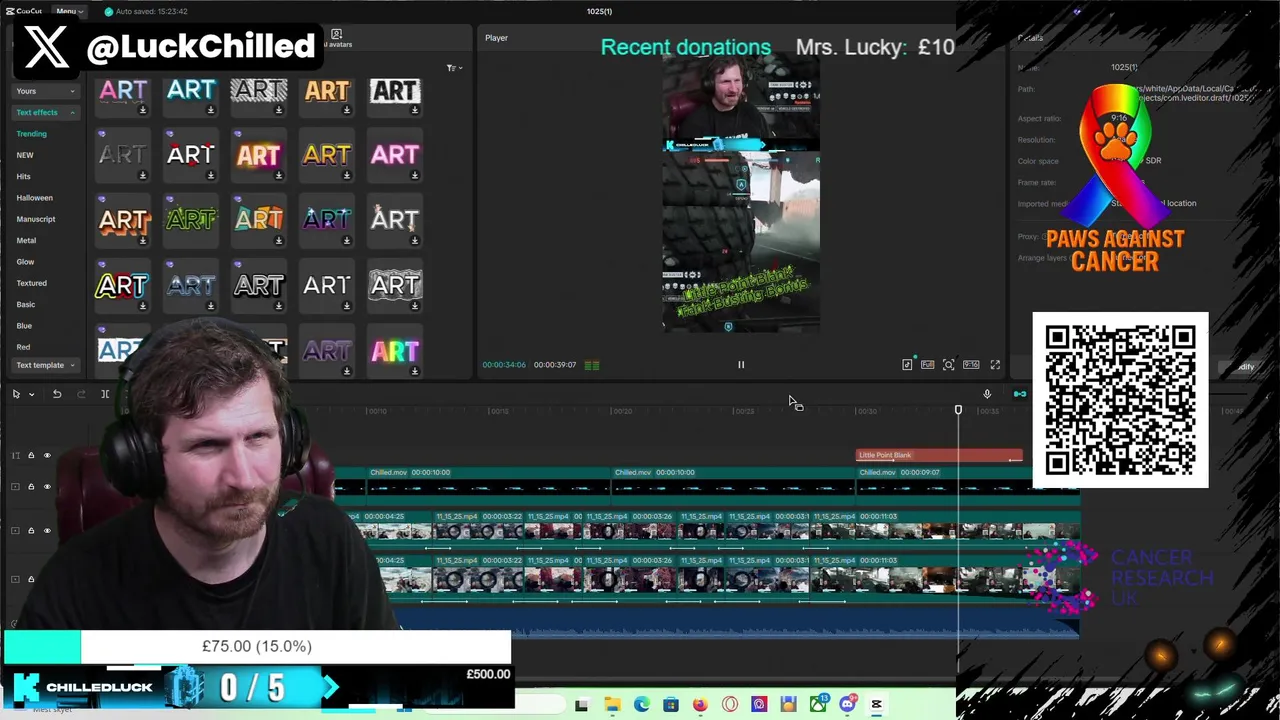This screenshot has height=720, width=1280.
Task: Select the Manuscript effects category
Action: [x=36, y=219]
